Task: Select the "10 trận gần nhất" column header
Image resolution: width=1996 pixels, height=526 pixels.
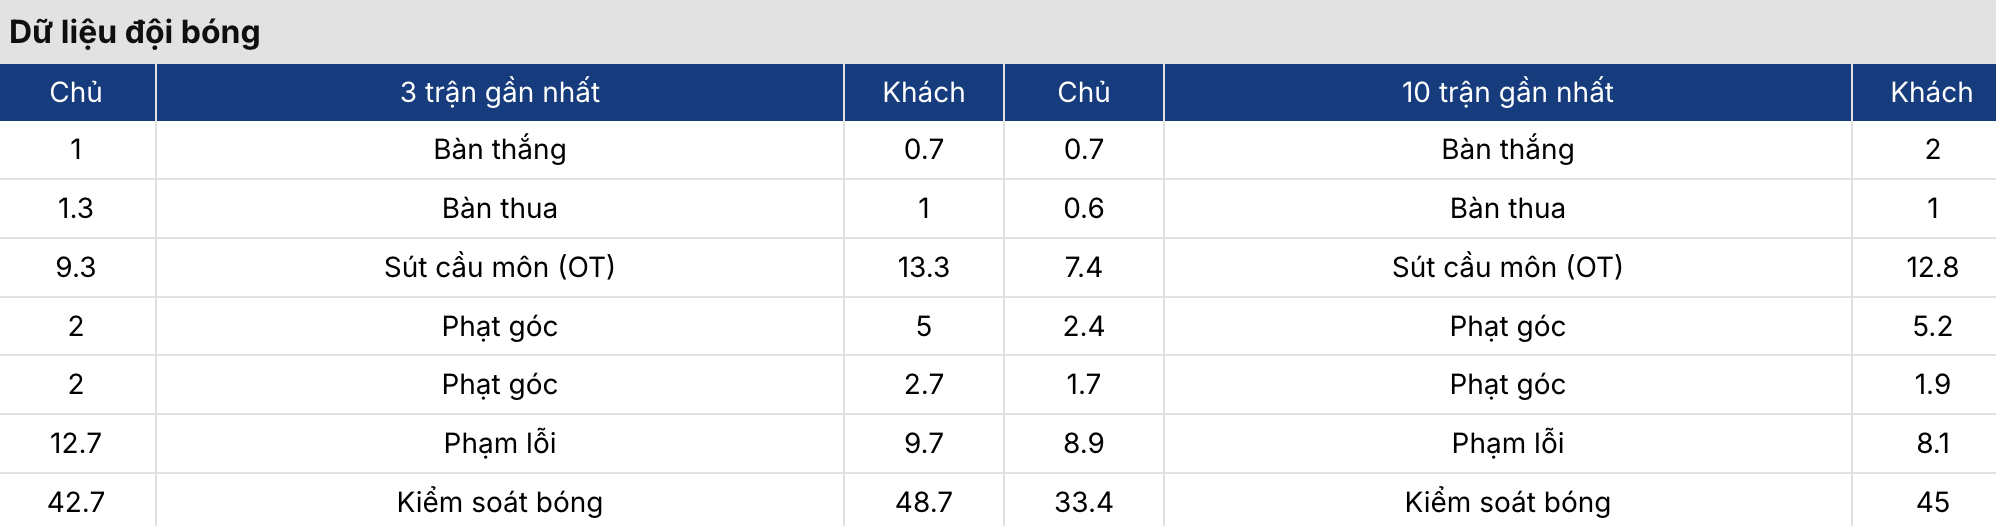Action: (x=1507, y=92)
